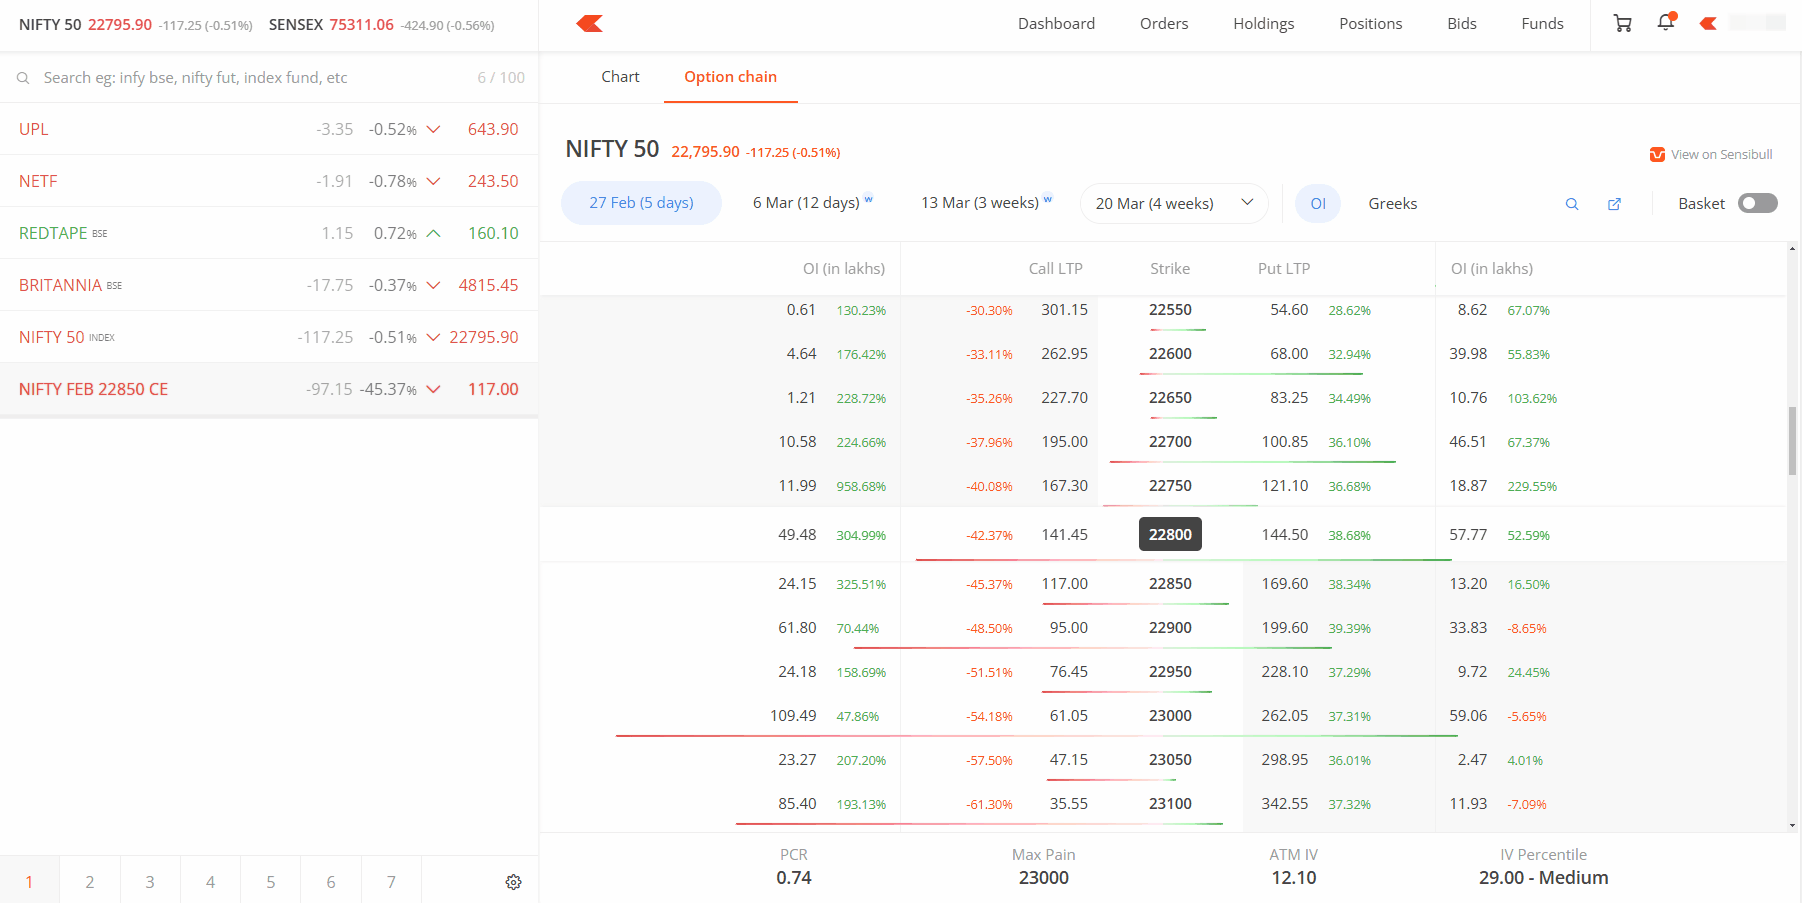Switch to the Chart tab
1802x903 pixels.
point(620,77)
